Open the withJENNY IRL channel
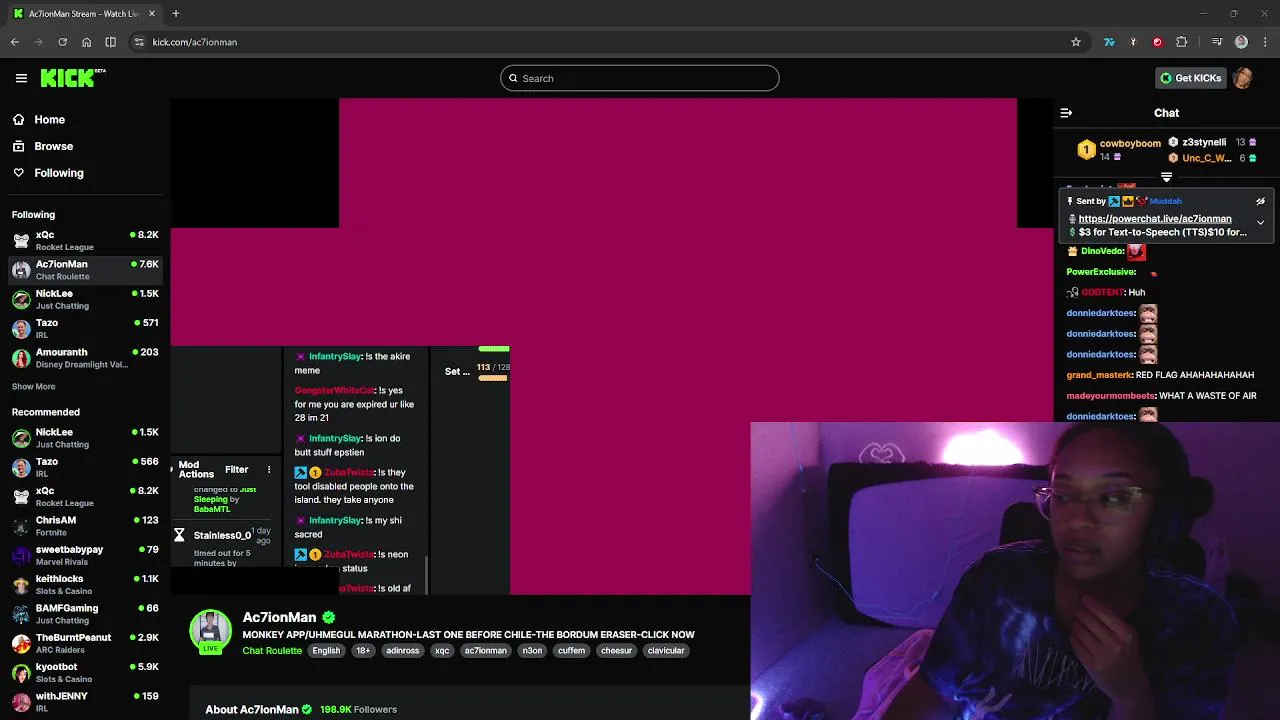 pyautogui.click(x=85, y=702)
